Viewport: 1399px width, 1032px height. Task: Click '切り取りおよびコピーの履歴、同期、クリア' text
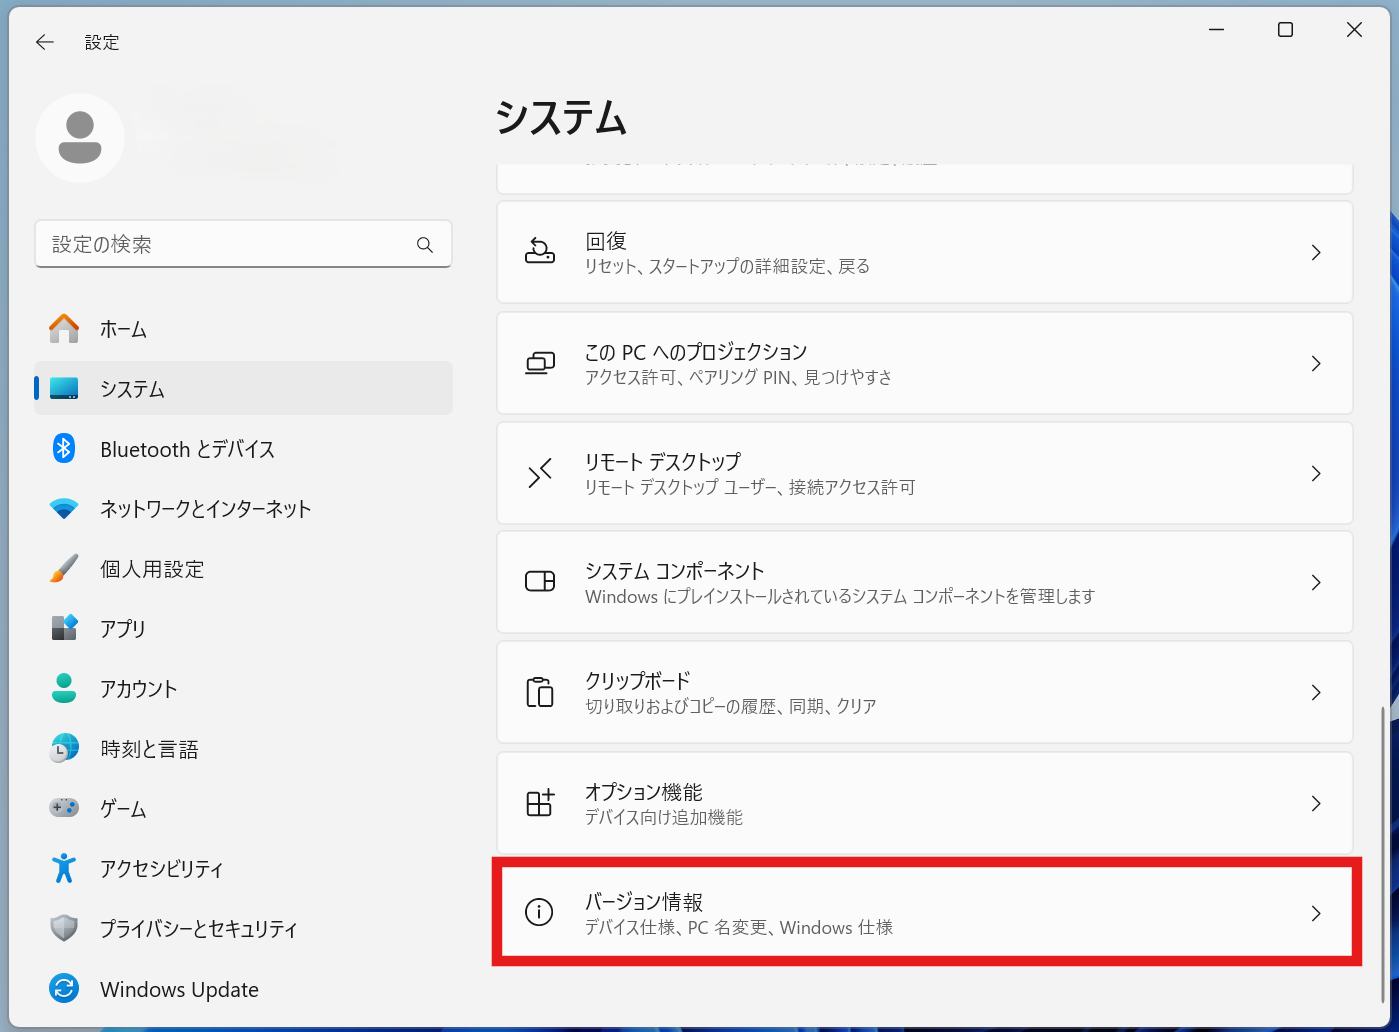tap(730, 706)
